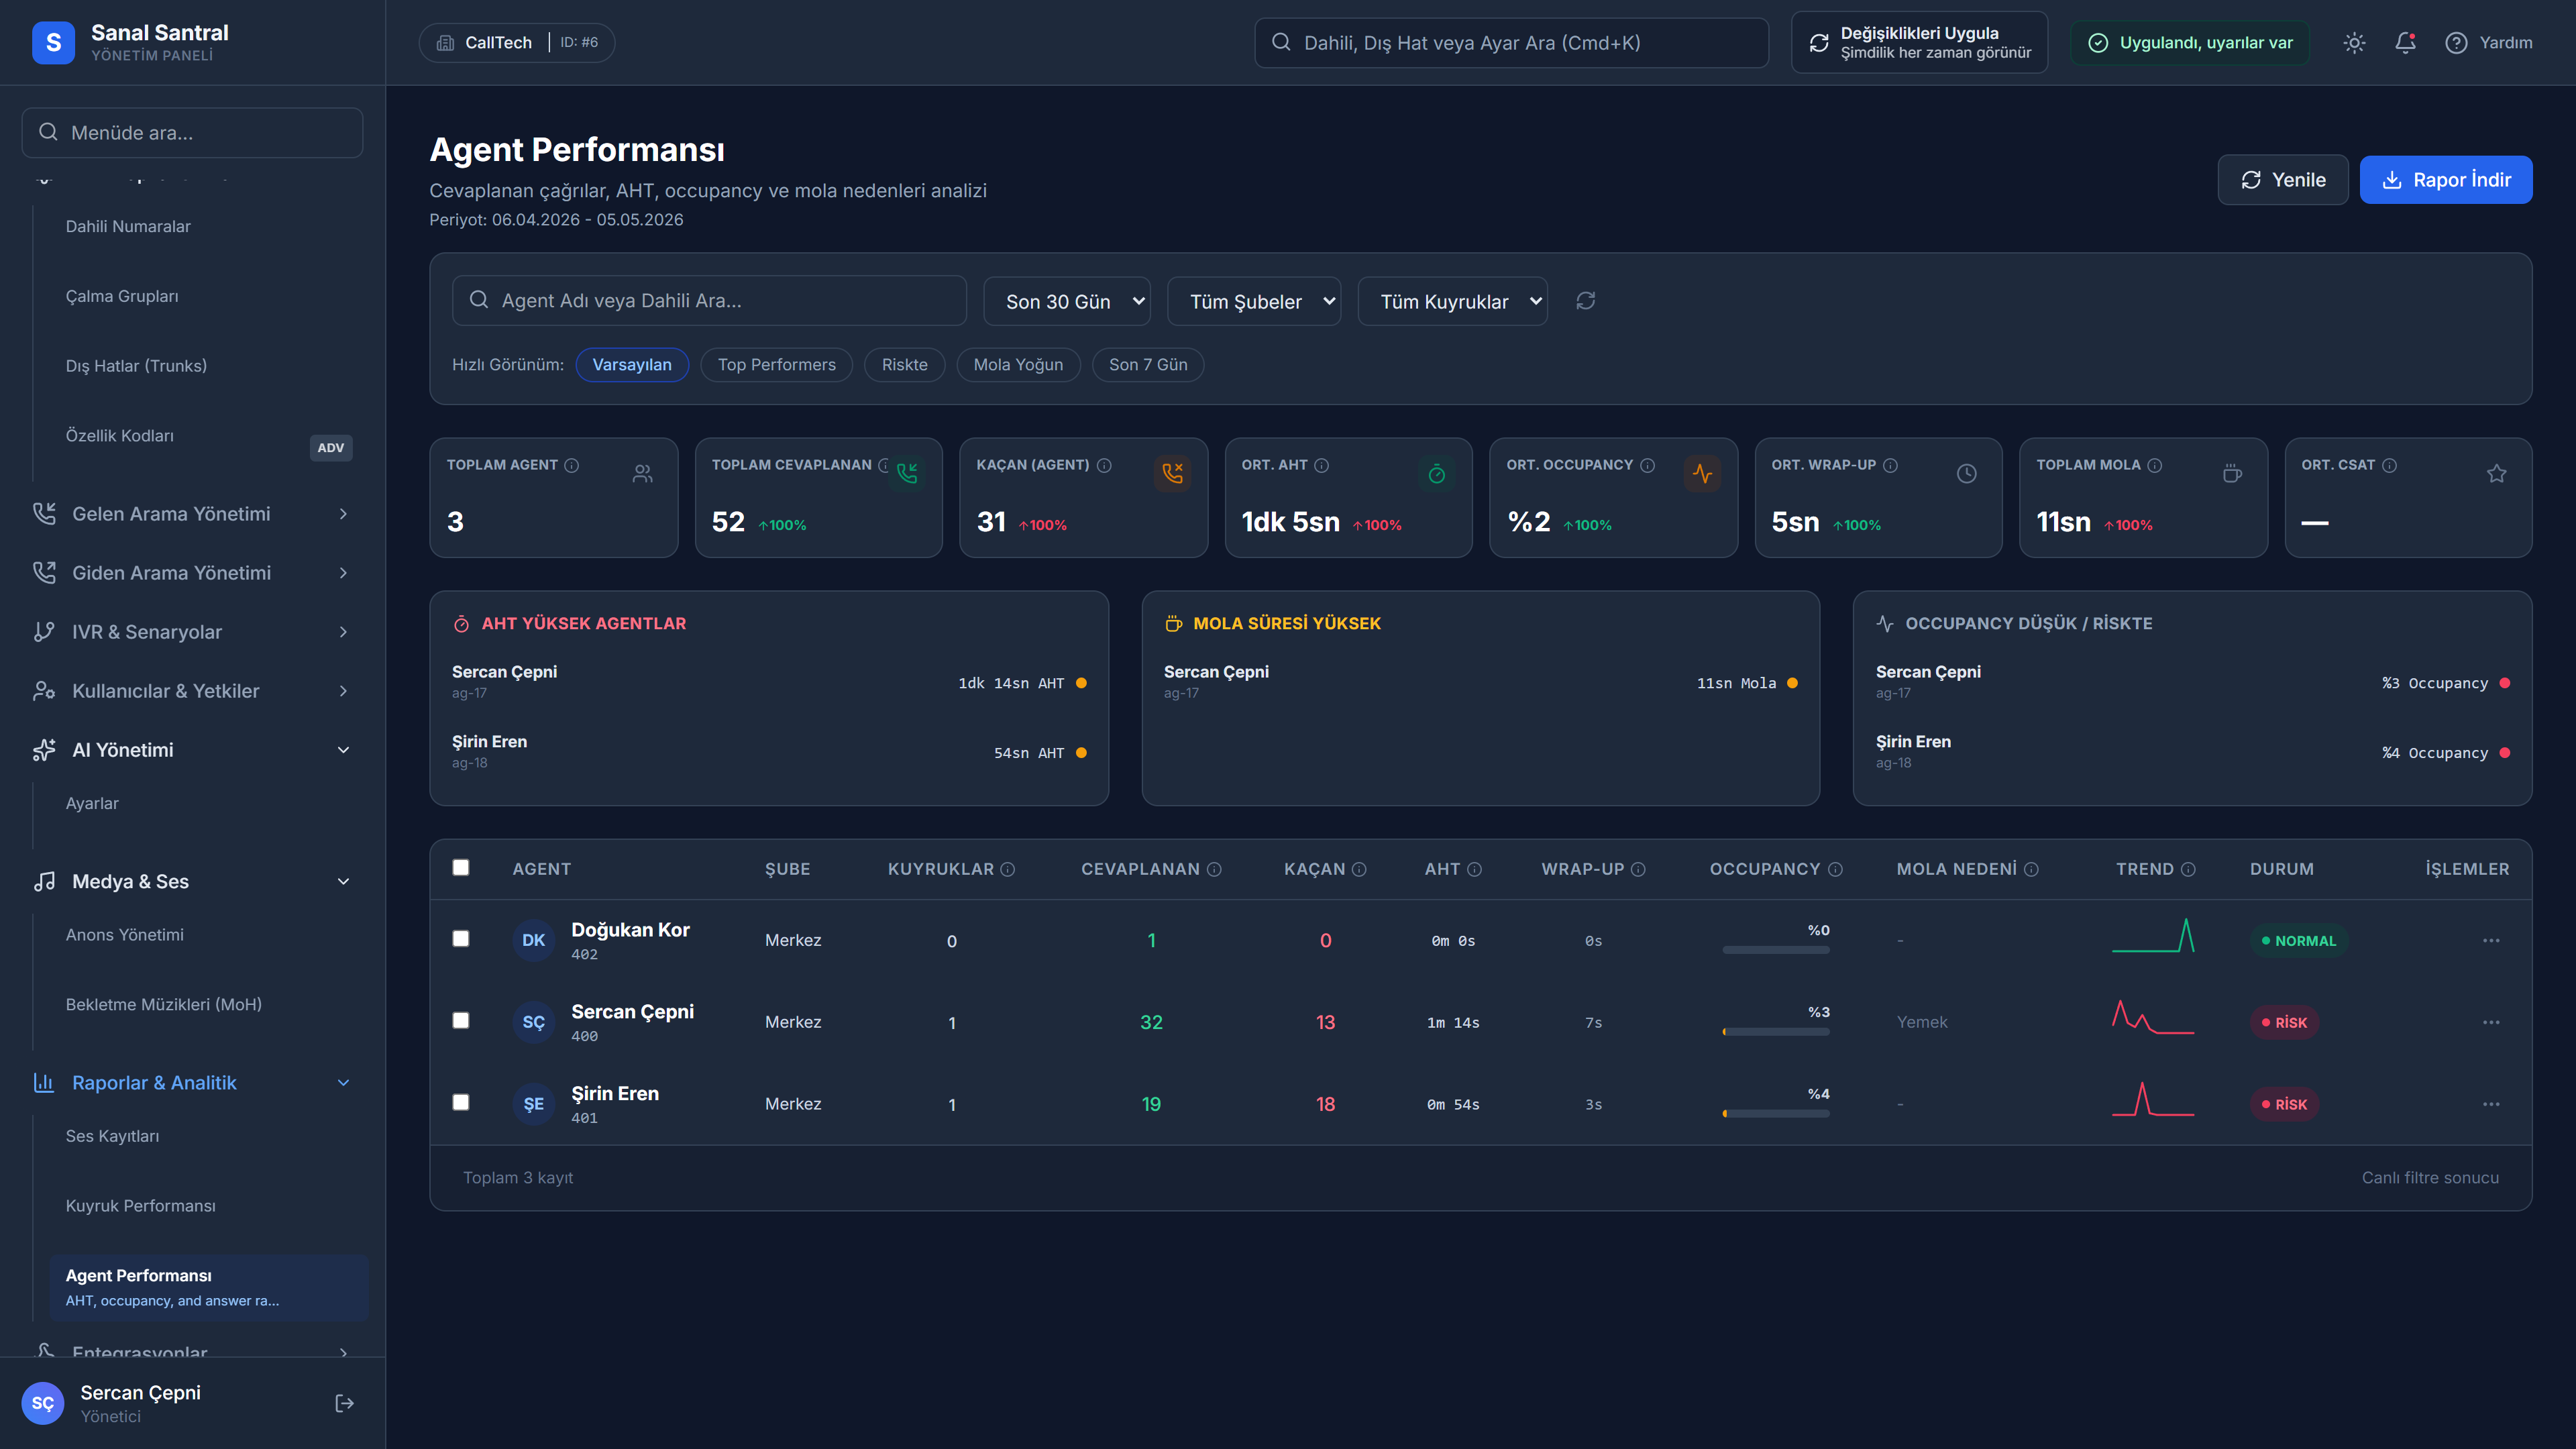Open notifications bell icon
This screenshot has height=1449, width=2576.
(2405, 43)
